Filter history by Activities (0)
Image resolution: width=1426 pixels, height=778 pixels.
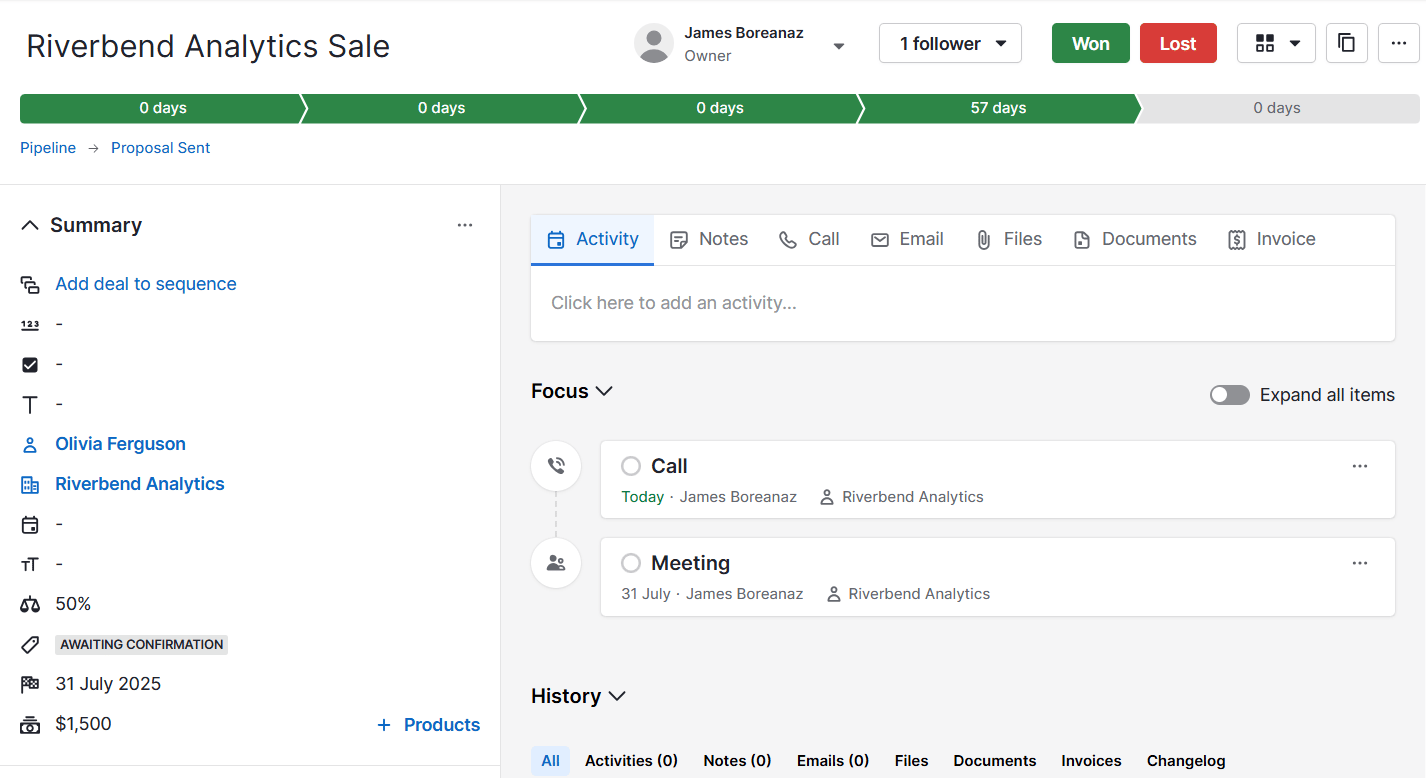[x=631, y=761]
